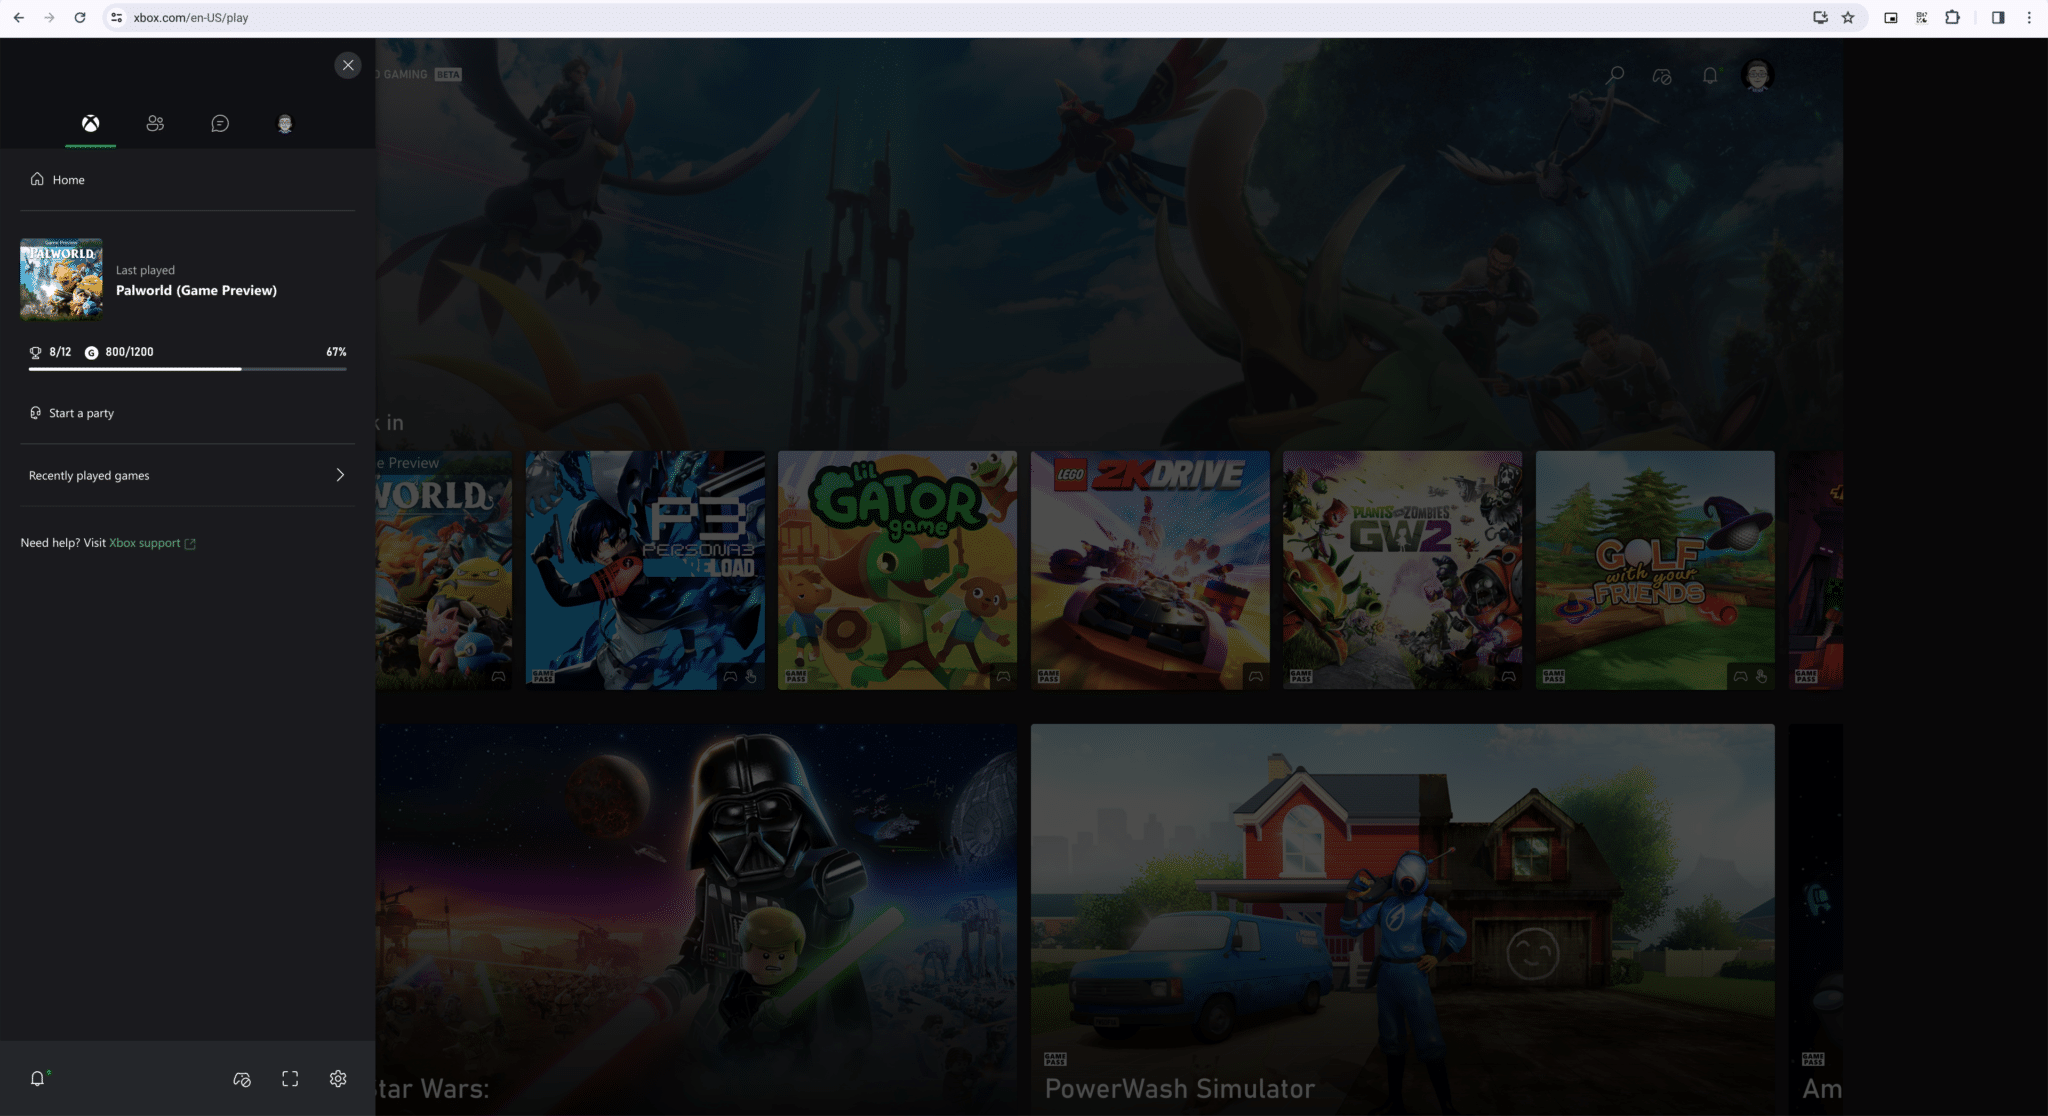Switch to the friends/people tab

155,123
